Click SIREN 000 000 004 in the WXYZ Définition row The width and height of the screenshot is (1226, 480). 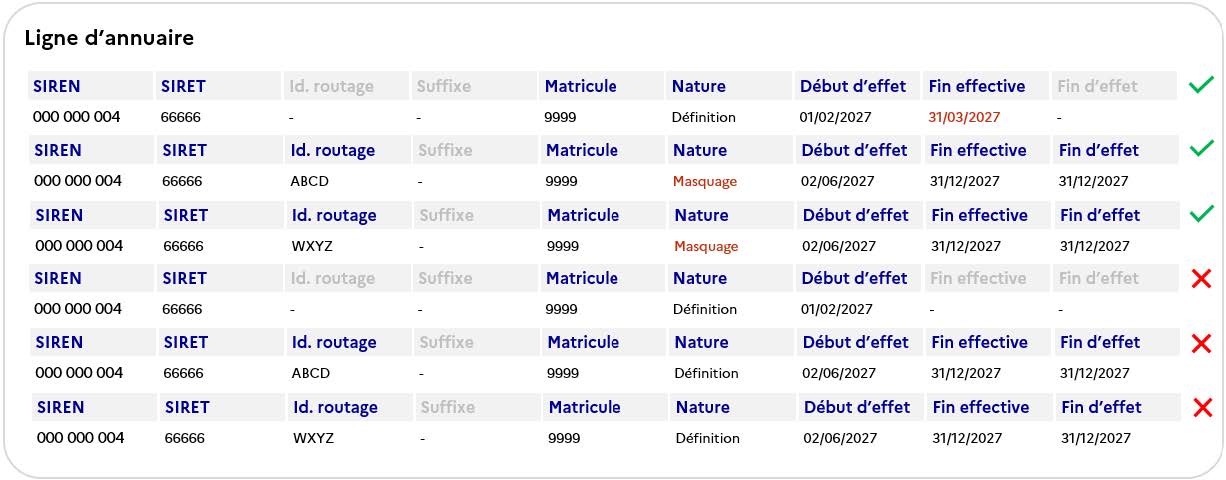click(81, 438)
